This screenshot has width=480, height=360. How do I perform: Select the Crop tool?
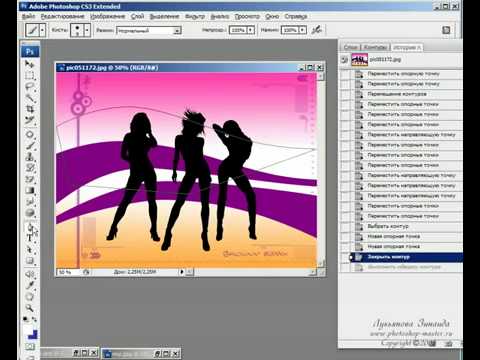click(x=30, y=109)
